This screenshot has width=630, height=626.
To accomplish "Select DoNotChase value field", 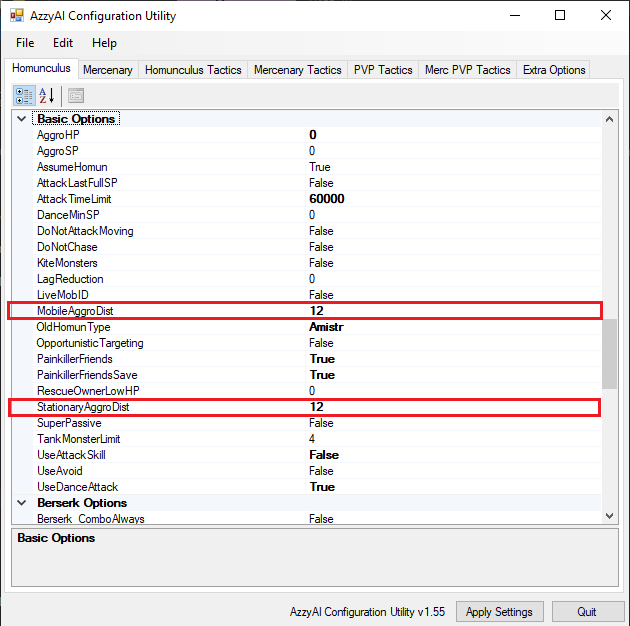I will point(453,247).
